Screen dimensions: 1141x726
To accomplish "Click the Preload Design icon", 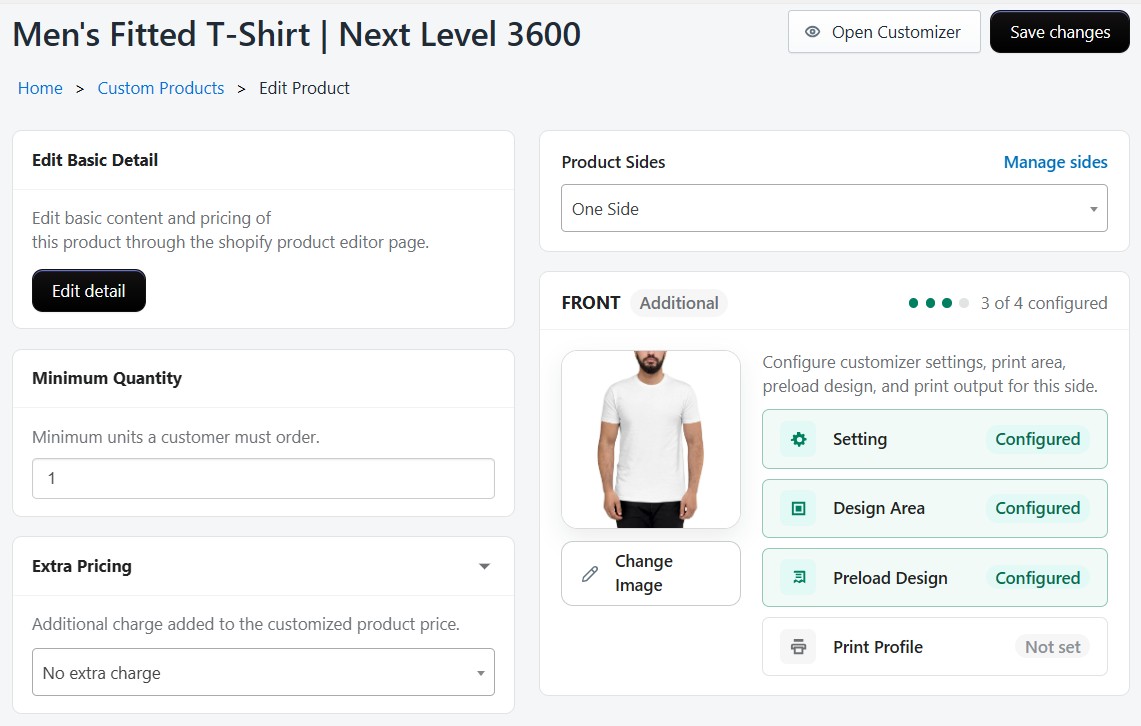I will tap(796, 577).
